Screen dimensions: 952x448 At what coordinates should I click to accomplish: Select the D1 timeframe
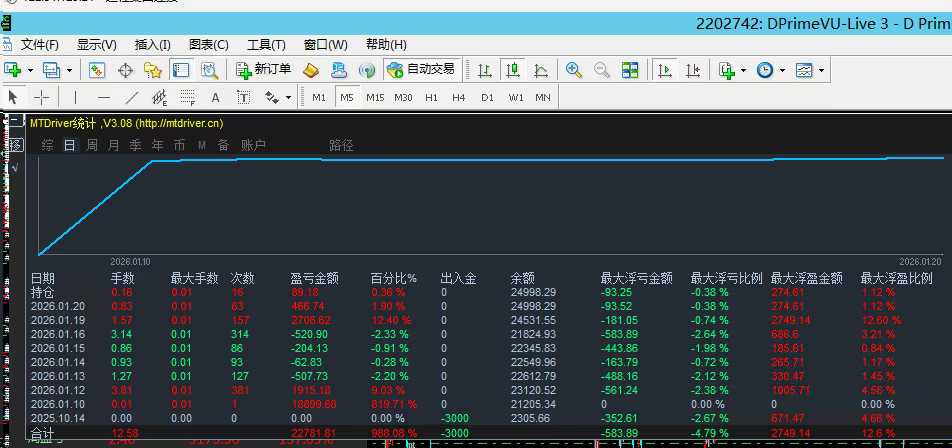coord(487,97)
